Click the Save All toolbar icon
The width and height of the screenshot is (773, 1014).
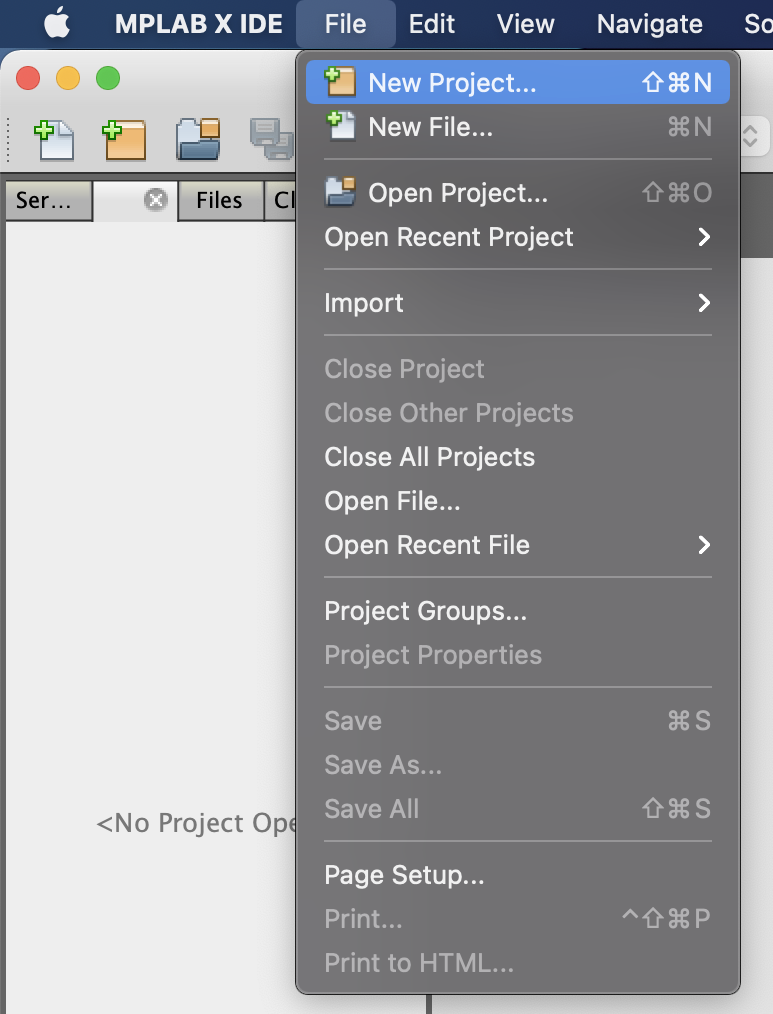(269, 139)
